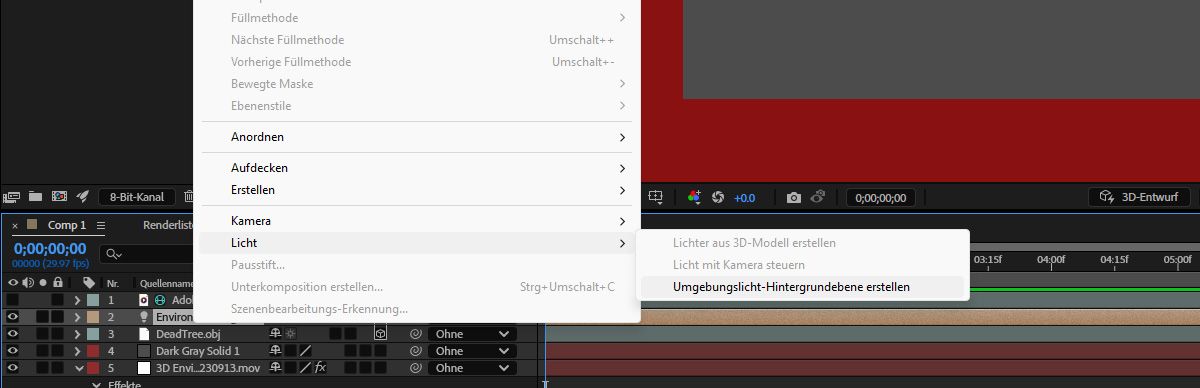The height and width of the screenshot is (388, 1200).
Task: Hide DeadTree.obj layer with eye toggle
Action: (x=13, y=334)
